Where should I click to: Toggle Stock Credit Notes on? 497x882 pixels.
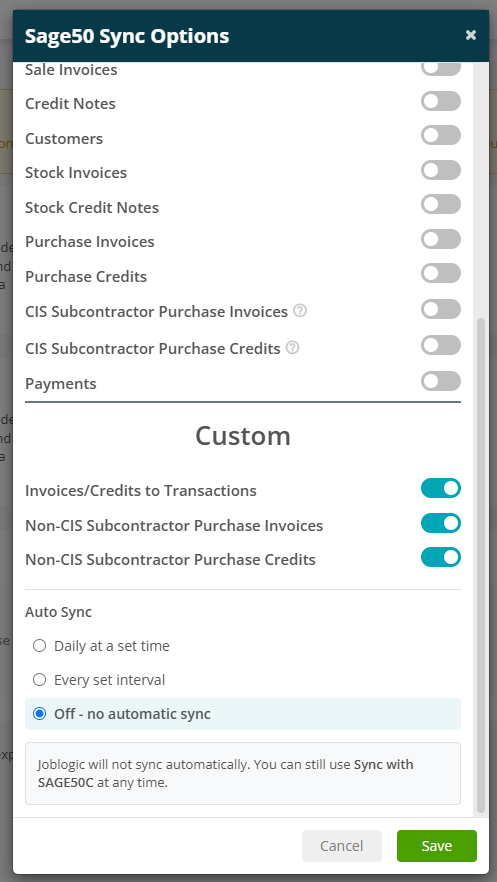click(x=441, y=204)
